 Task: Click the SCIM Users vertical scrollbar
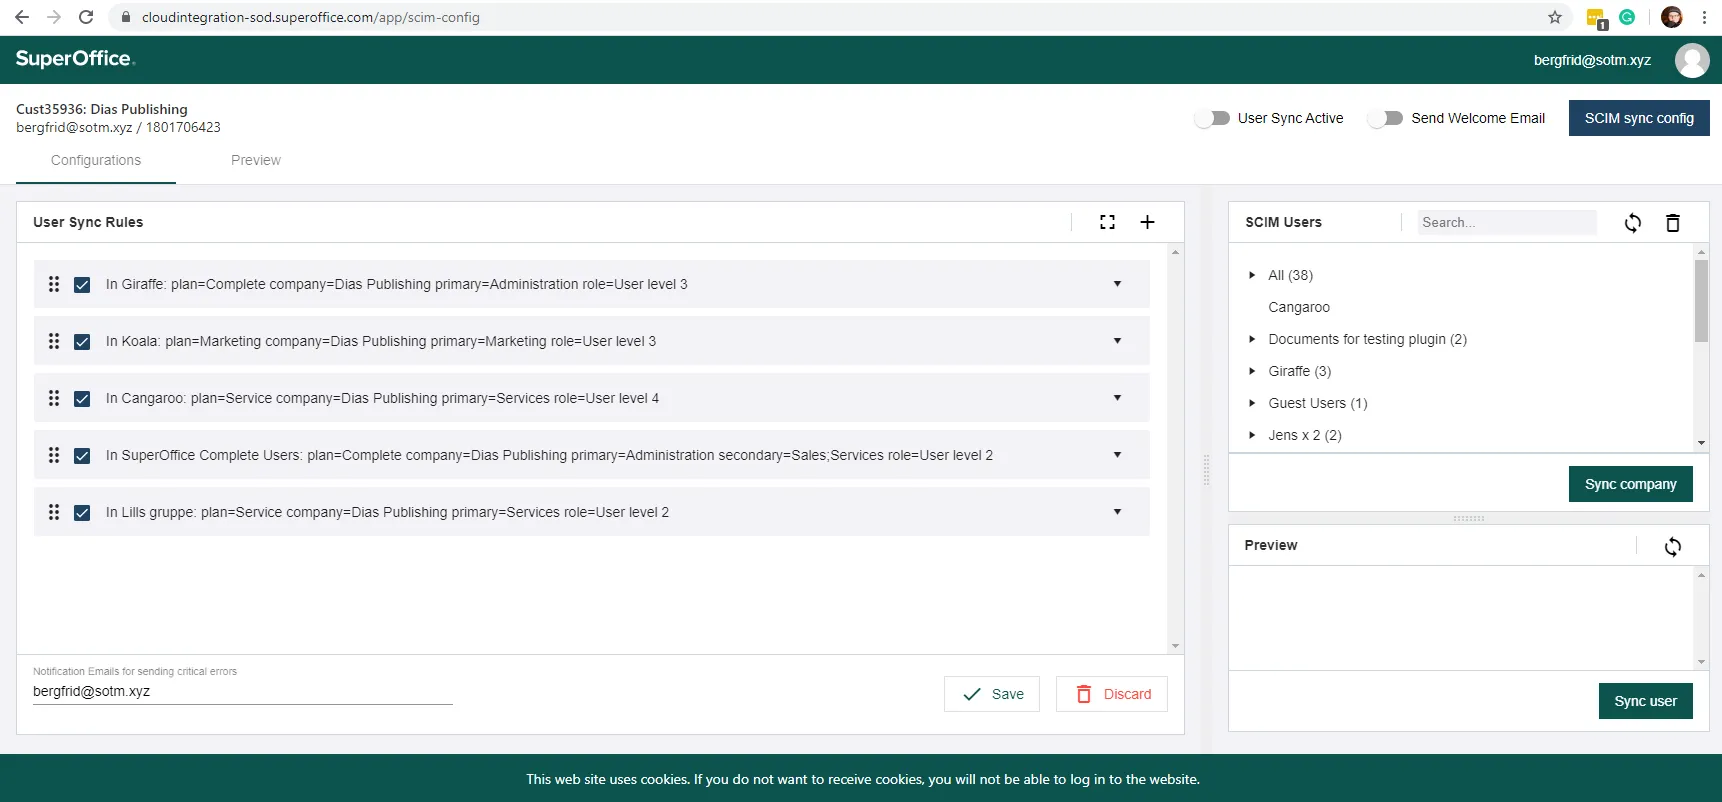pyautogui.click(x=1701, y=302)
